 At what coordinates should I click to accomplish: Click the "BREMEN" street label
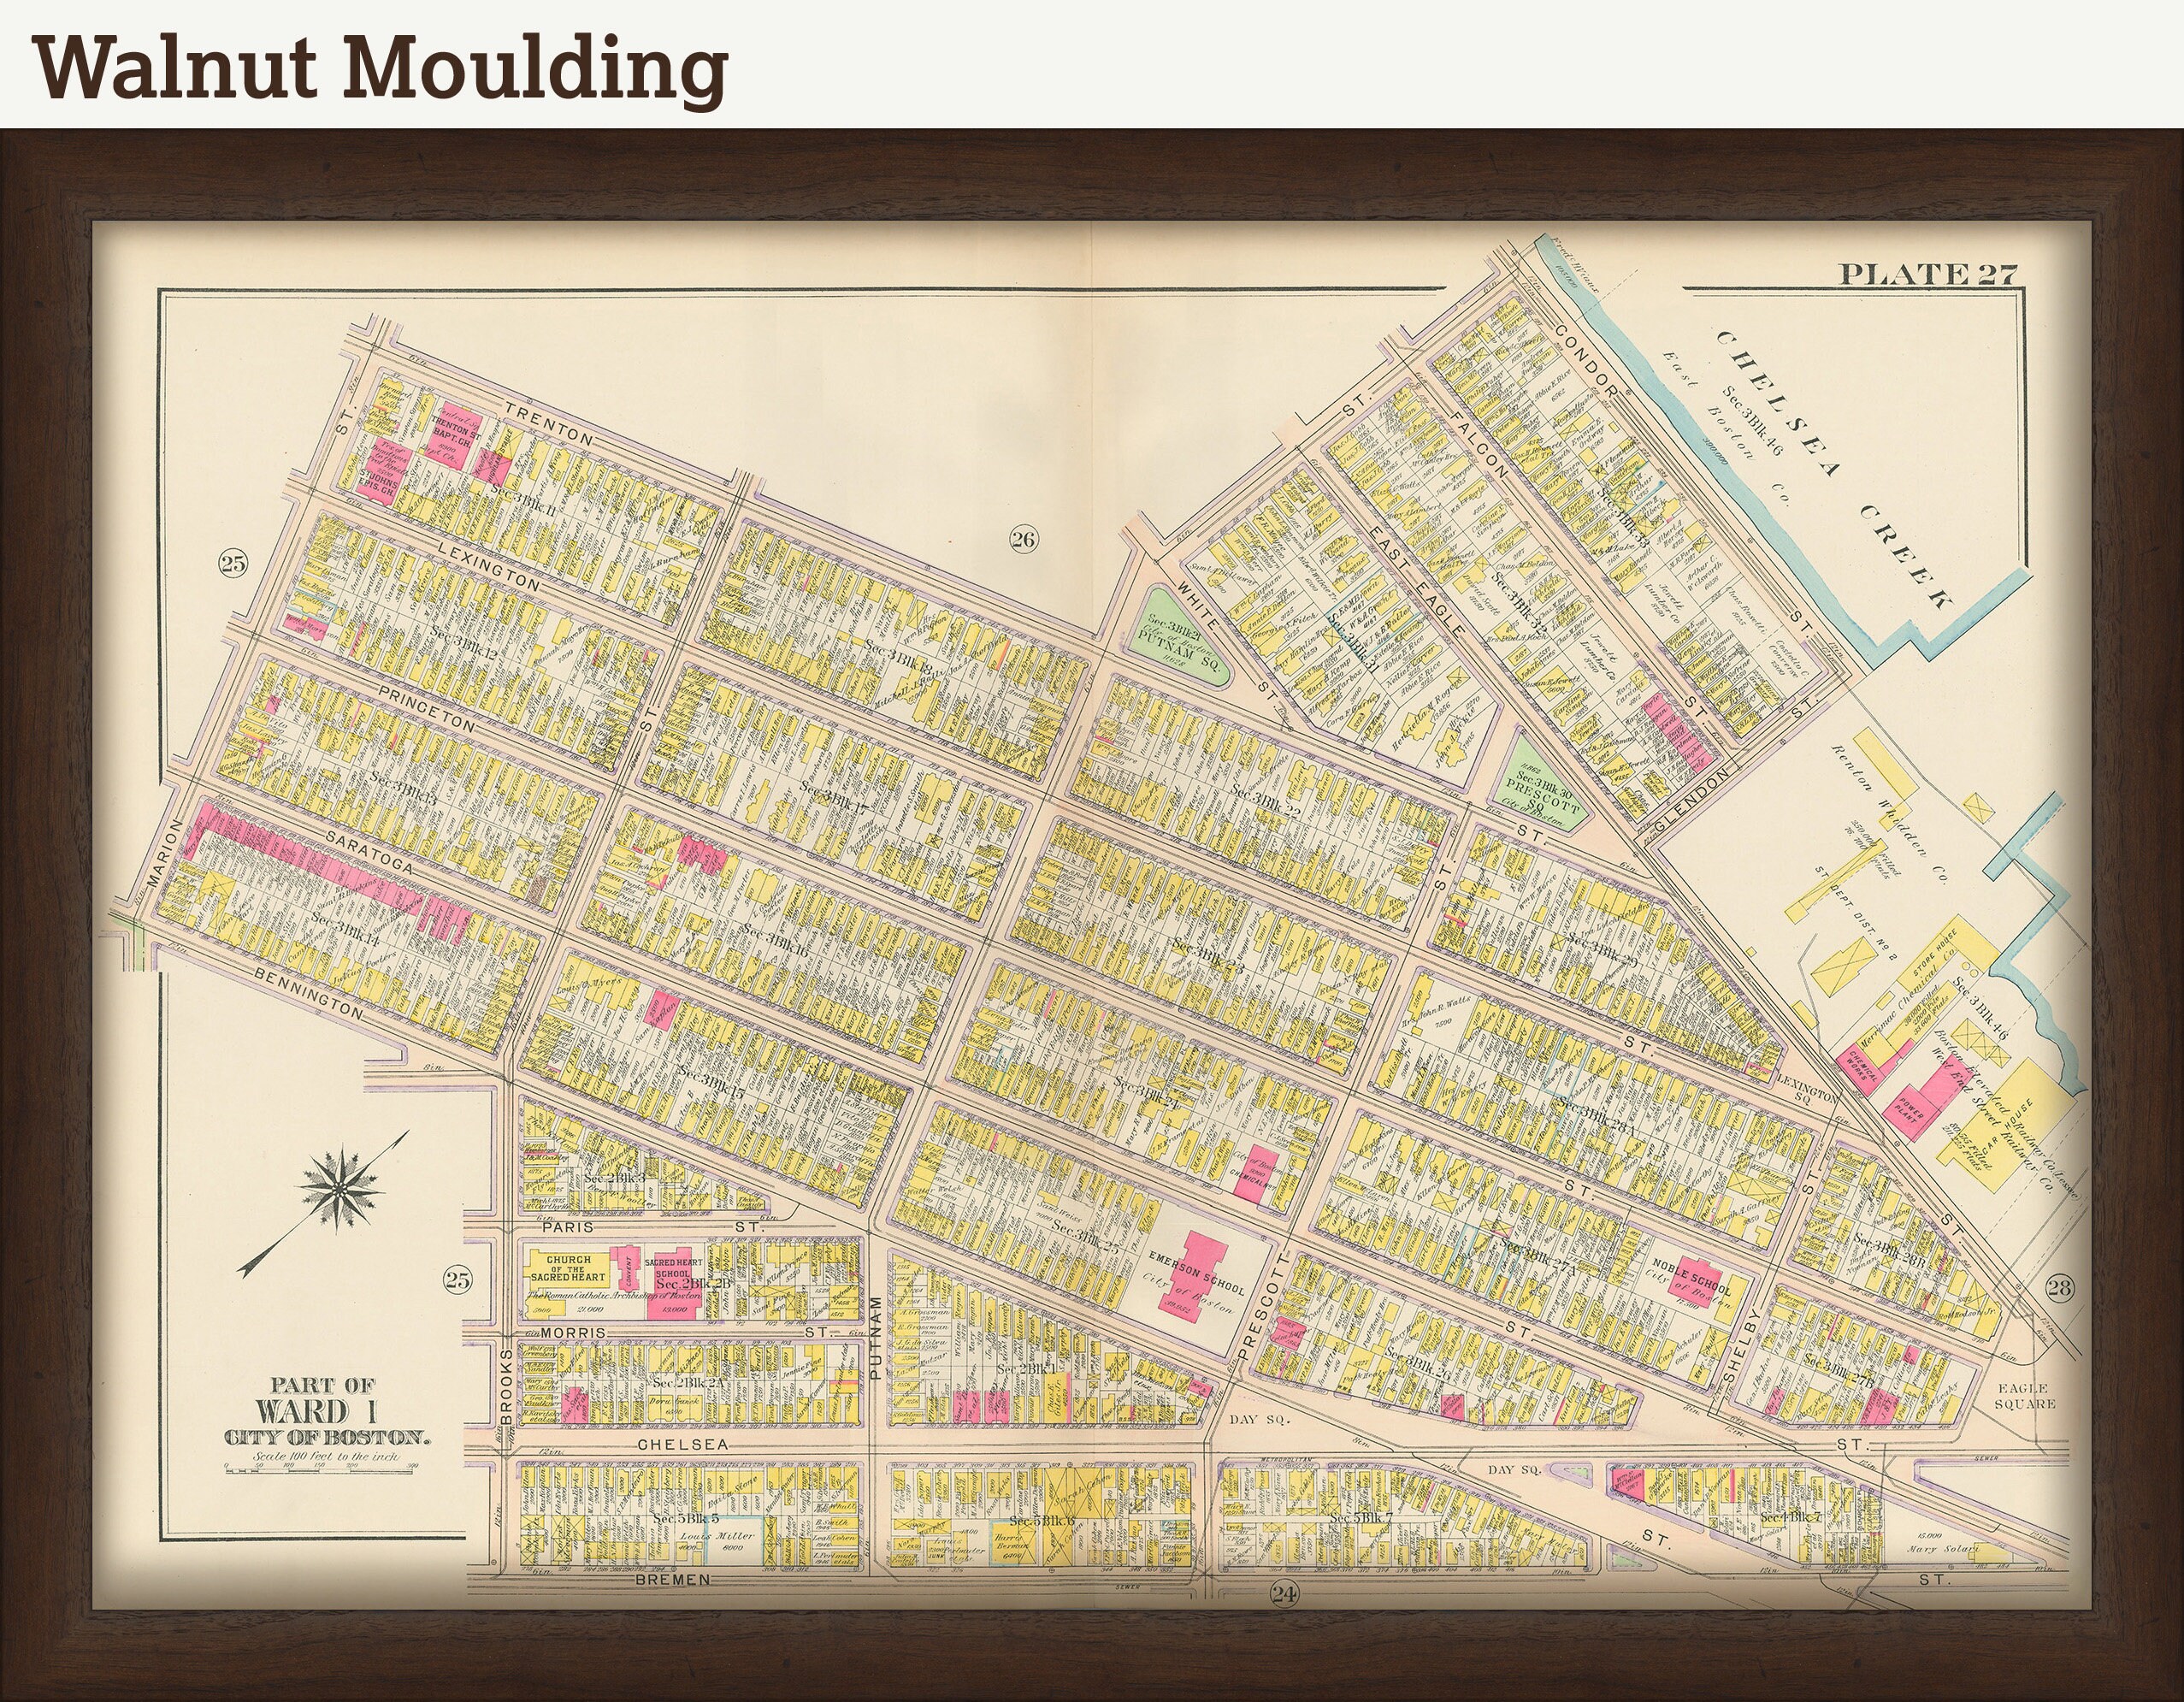tap(674, 1578)
